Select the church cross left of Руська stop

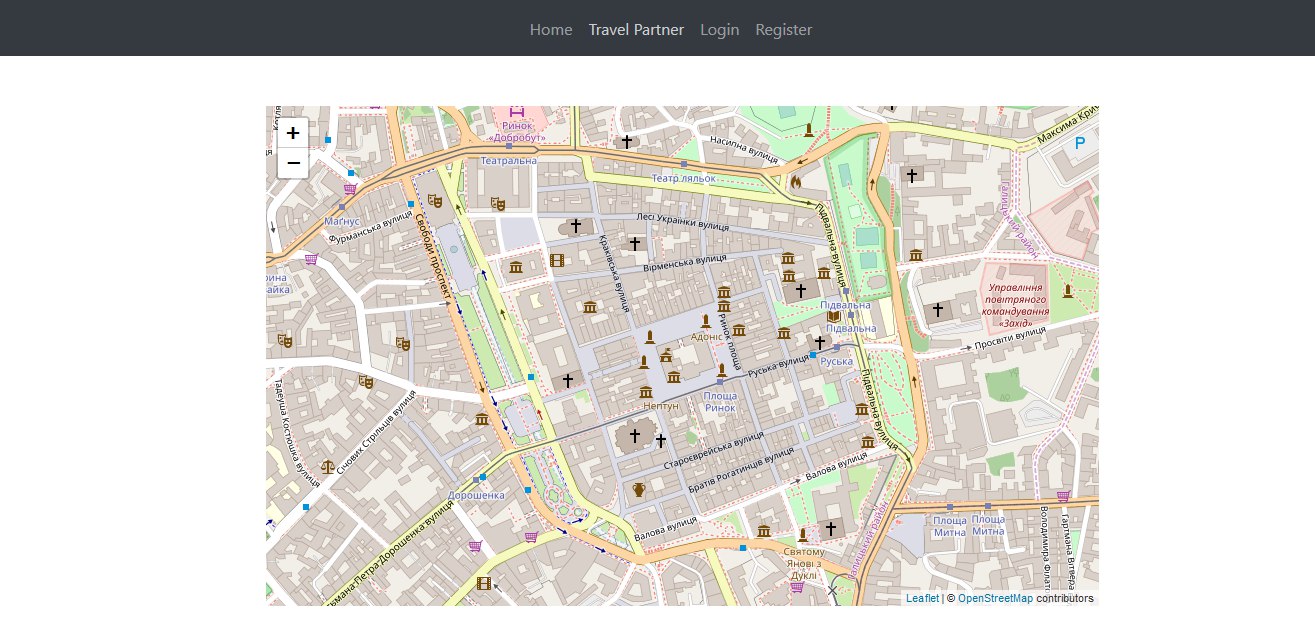coord(819,342)
